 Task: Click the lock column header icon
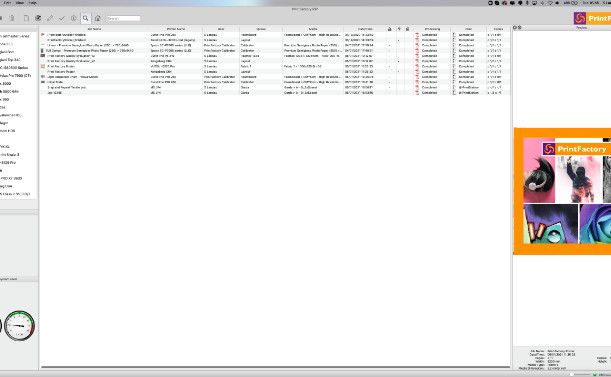click(x=389, y=29)
